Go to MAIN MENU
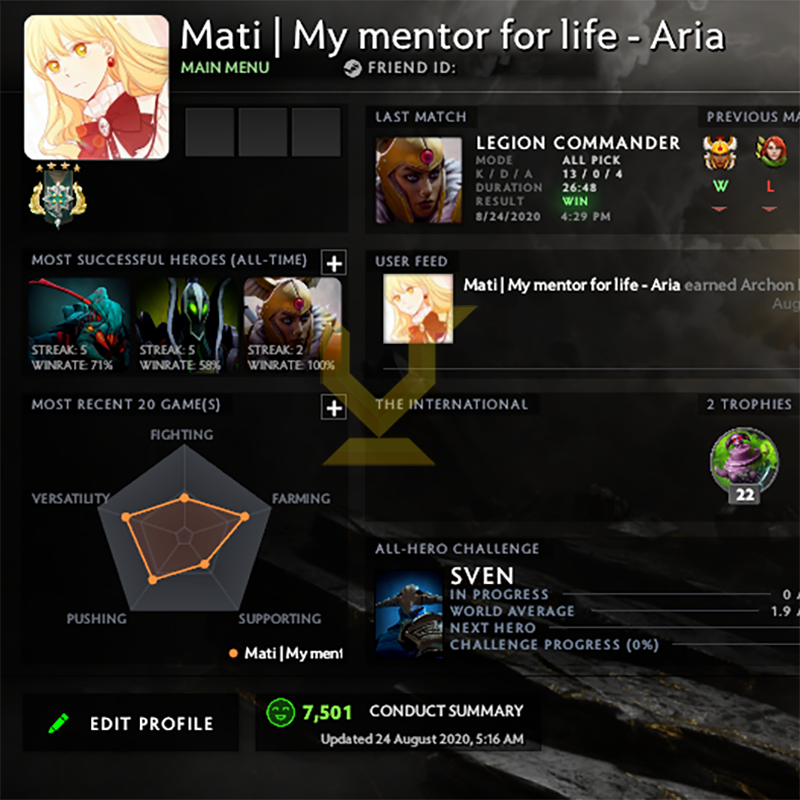Viewport: 800px width, 800px height. 225,67
